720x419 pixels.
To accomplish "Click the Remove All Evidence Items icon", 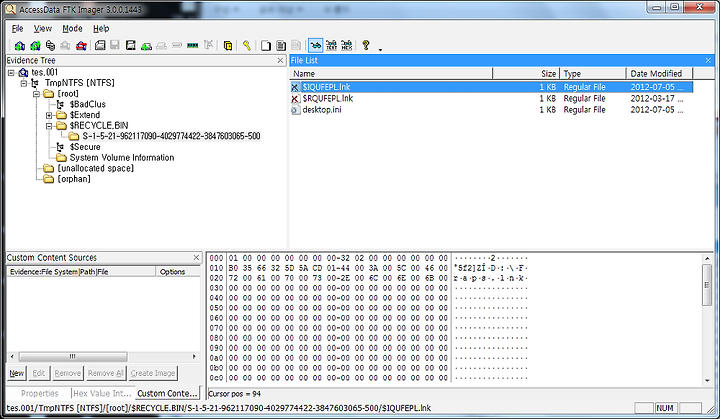I will click(x=81, y=45).
